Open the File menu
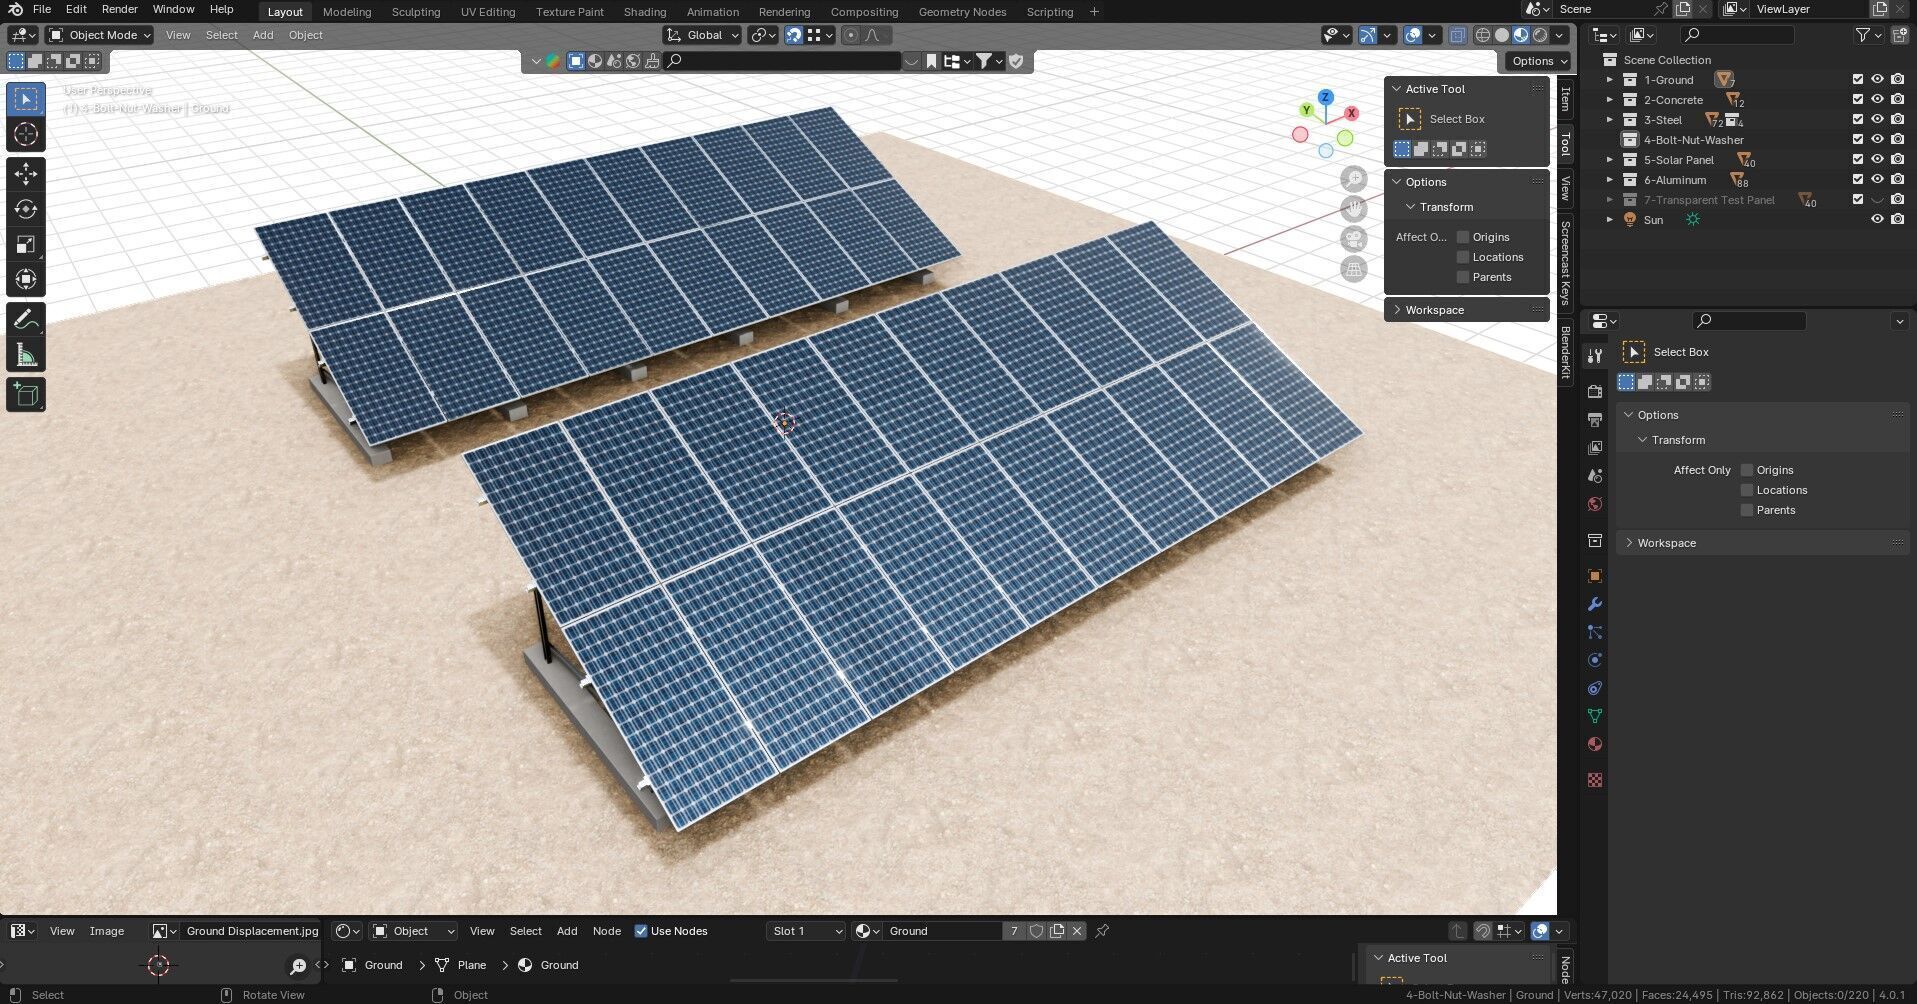This screenshot has height=1004, width=1917. pyautogui.click(x=42, y=9)
